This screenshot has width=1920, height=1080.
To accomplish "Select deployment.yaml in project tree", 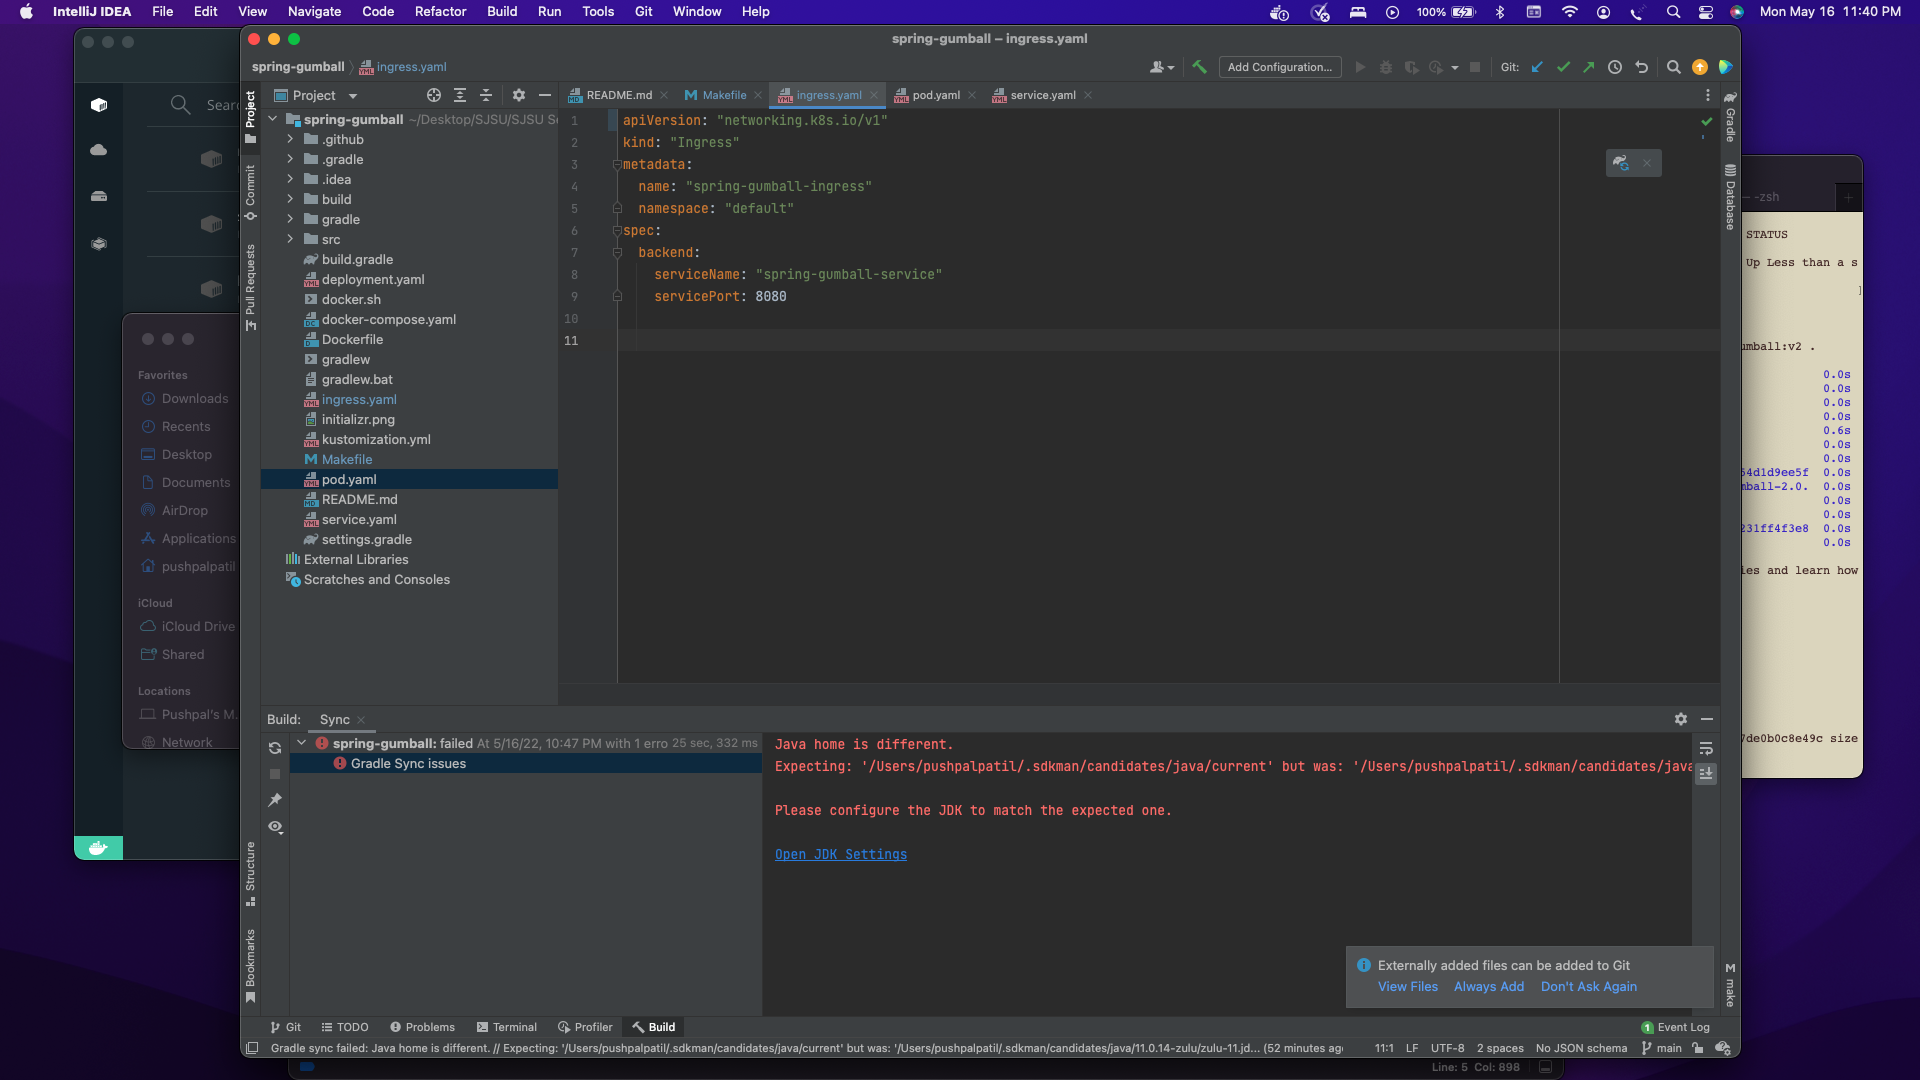I will click(372, 279).
